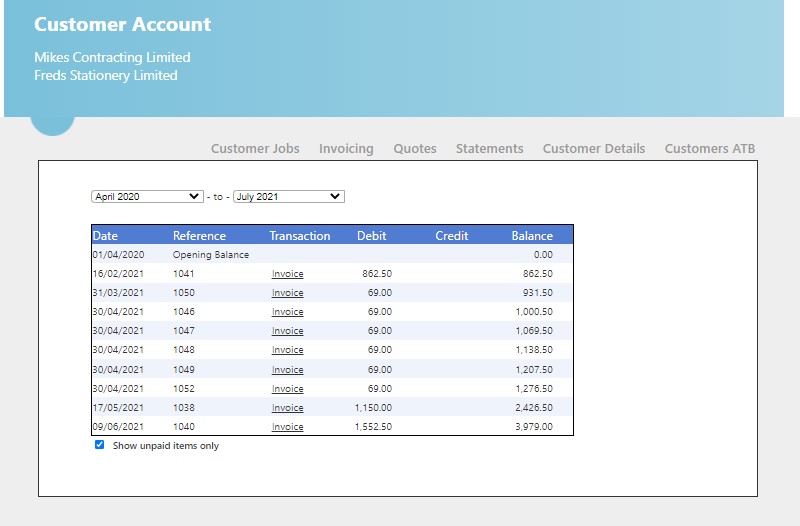Open Invoice link for reference 1048
The image size is (800, 526).
288,350
